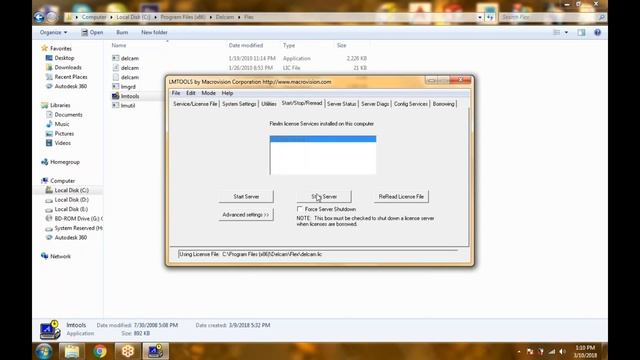Click New folder in Explorer toolbar
Image resolution: width=640 pixels, height=360 pixels.
154,32
